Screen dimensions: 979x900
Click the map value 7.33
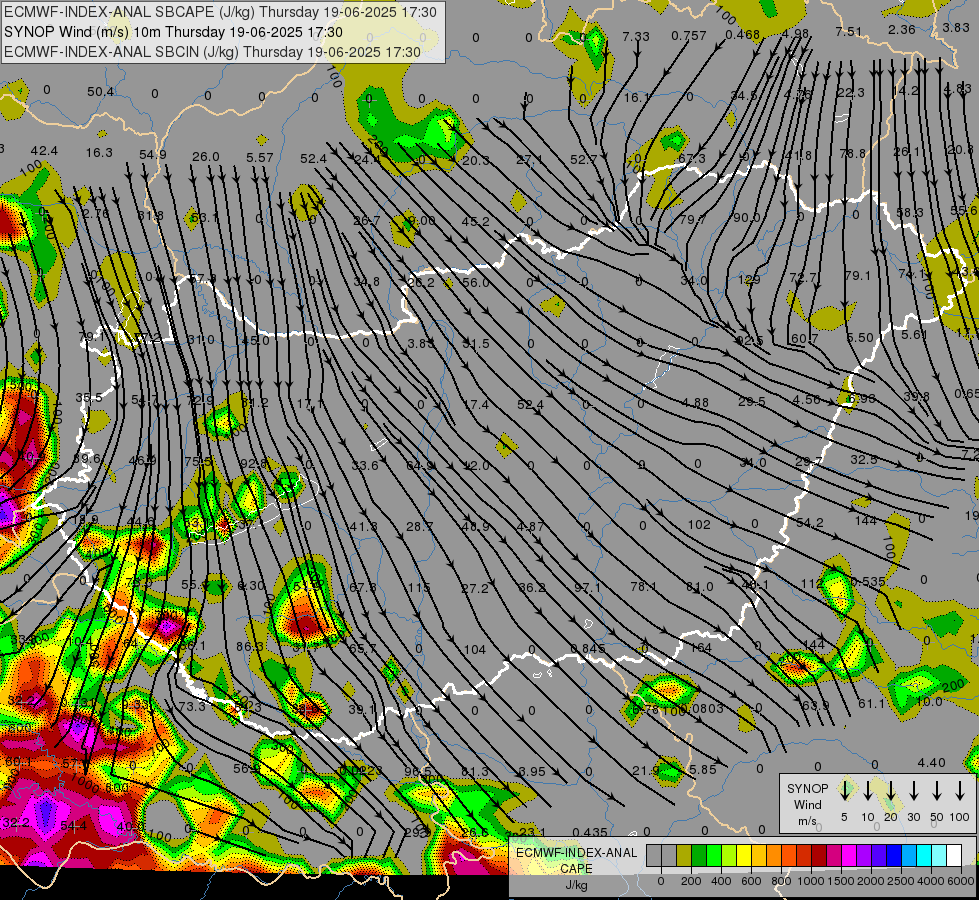point(636,36)
